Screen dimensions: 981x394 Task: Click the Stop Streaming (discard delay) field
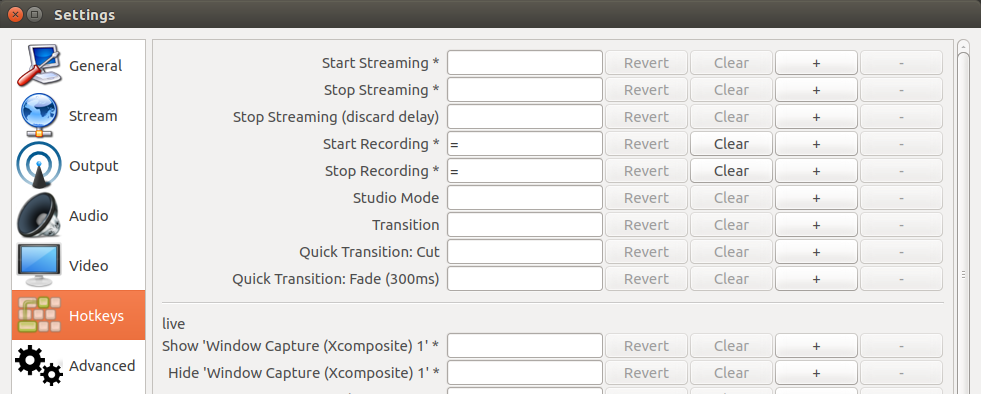pos(525,117)
